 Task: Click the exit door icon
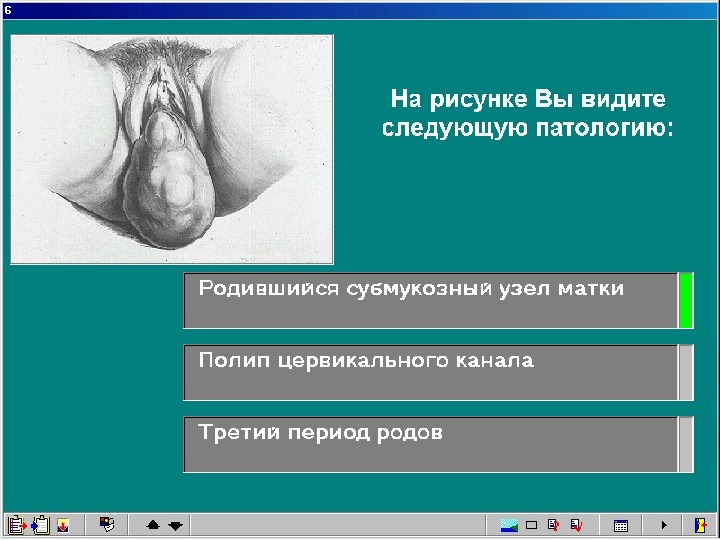701,525
